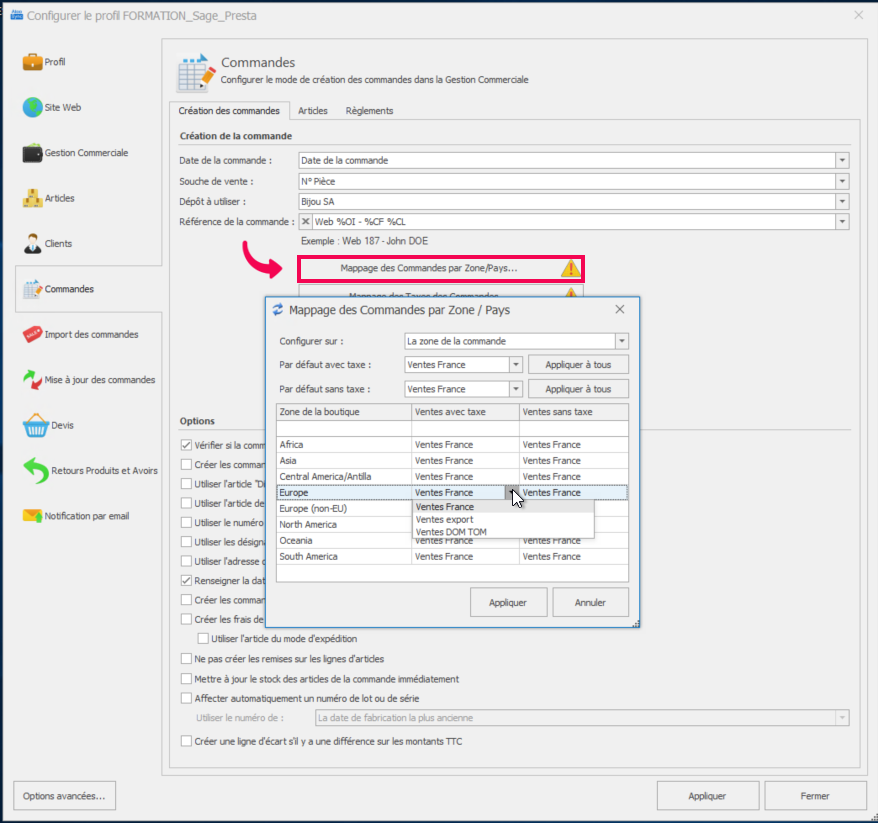Open the 'Dépôt à utiliser' dropdown
Viewport: 878px width, 823px height.
coord(842,202)
